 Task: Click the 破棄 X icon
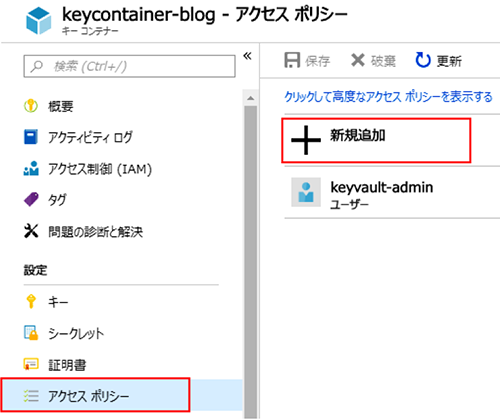tap(358, 60)
